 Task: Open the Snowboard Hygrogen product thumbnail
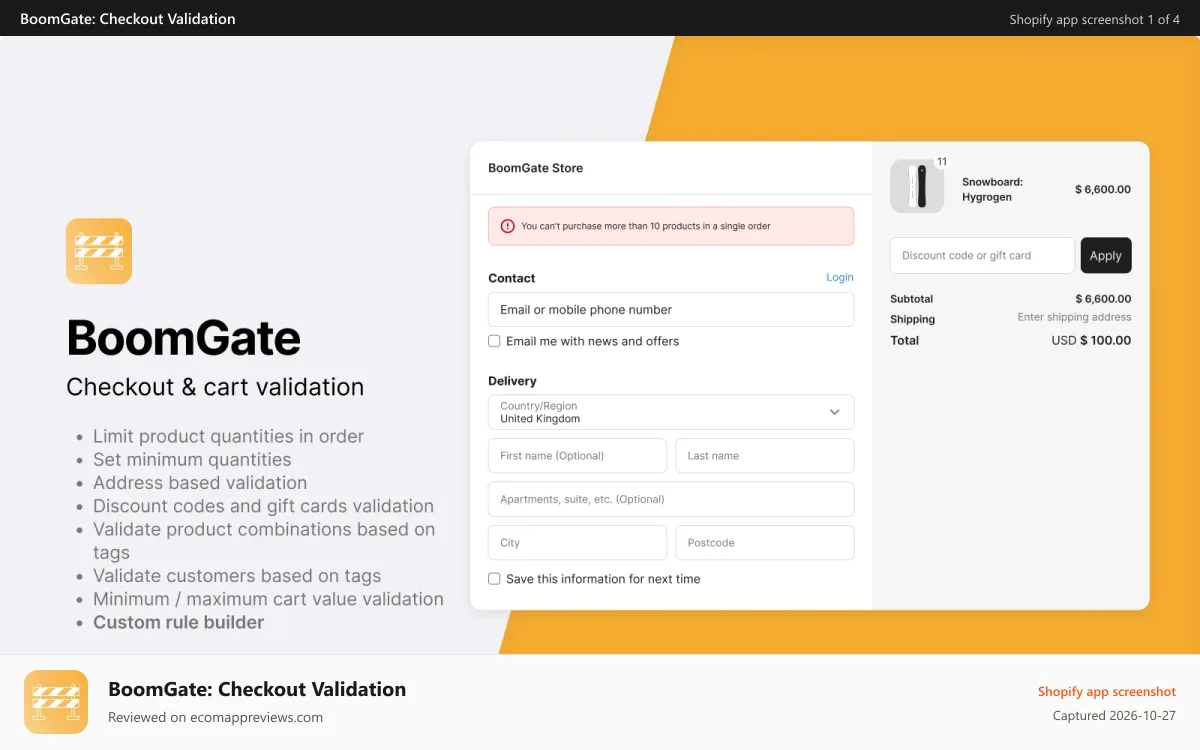pyautogui.click(x=917, y=187)
